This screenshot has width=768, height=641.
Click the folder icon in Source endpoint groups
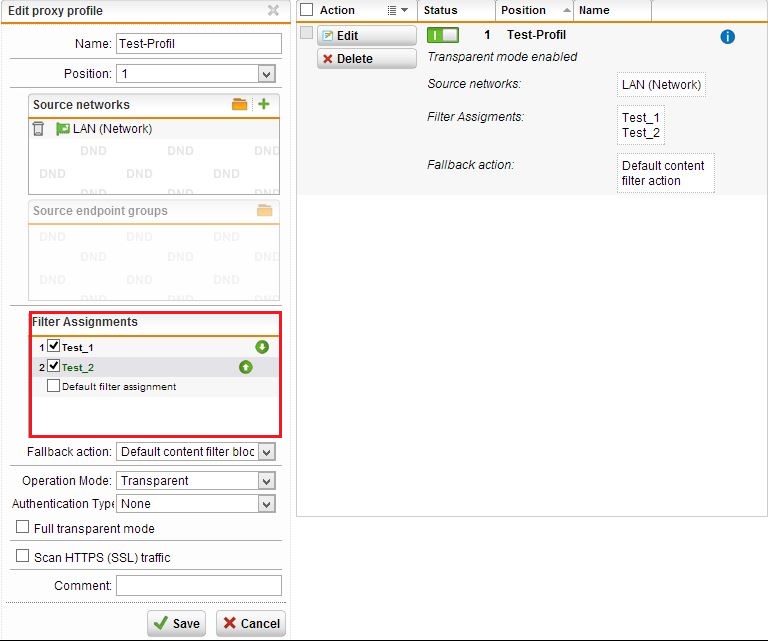(264, 211)
